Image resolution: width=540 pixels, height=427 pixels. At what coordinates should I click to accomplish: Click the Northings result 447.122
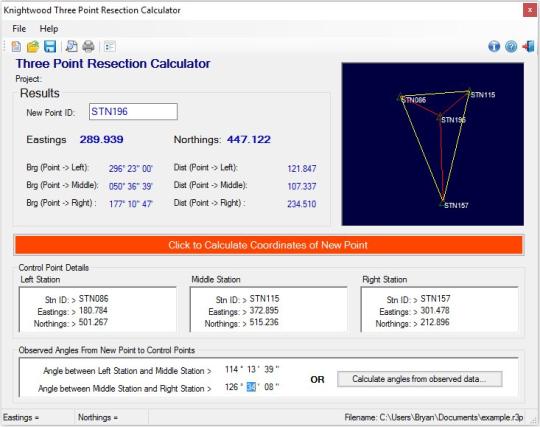coord(249,139)
